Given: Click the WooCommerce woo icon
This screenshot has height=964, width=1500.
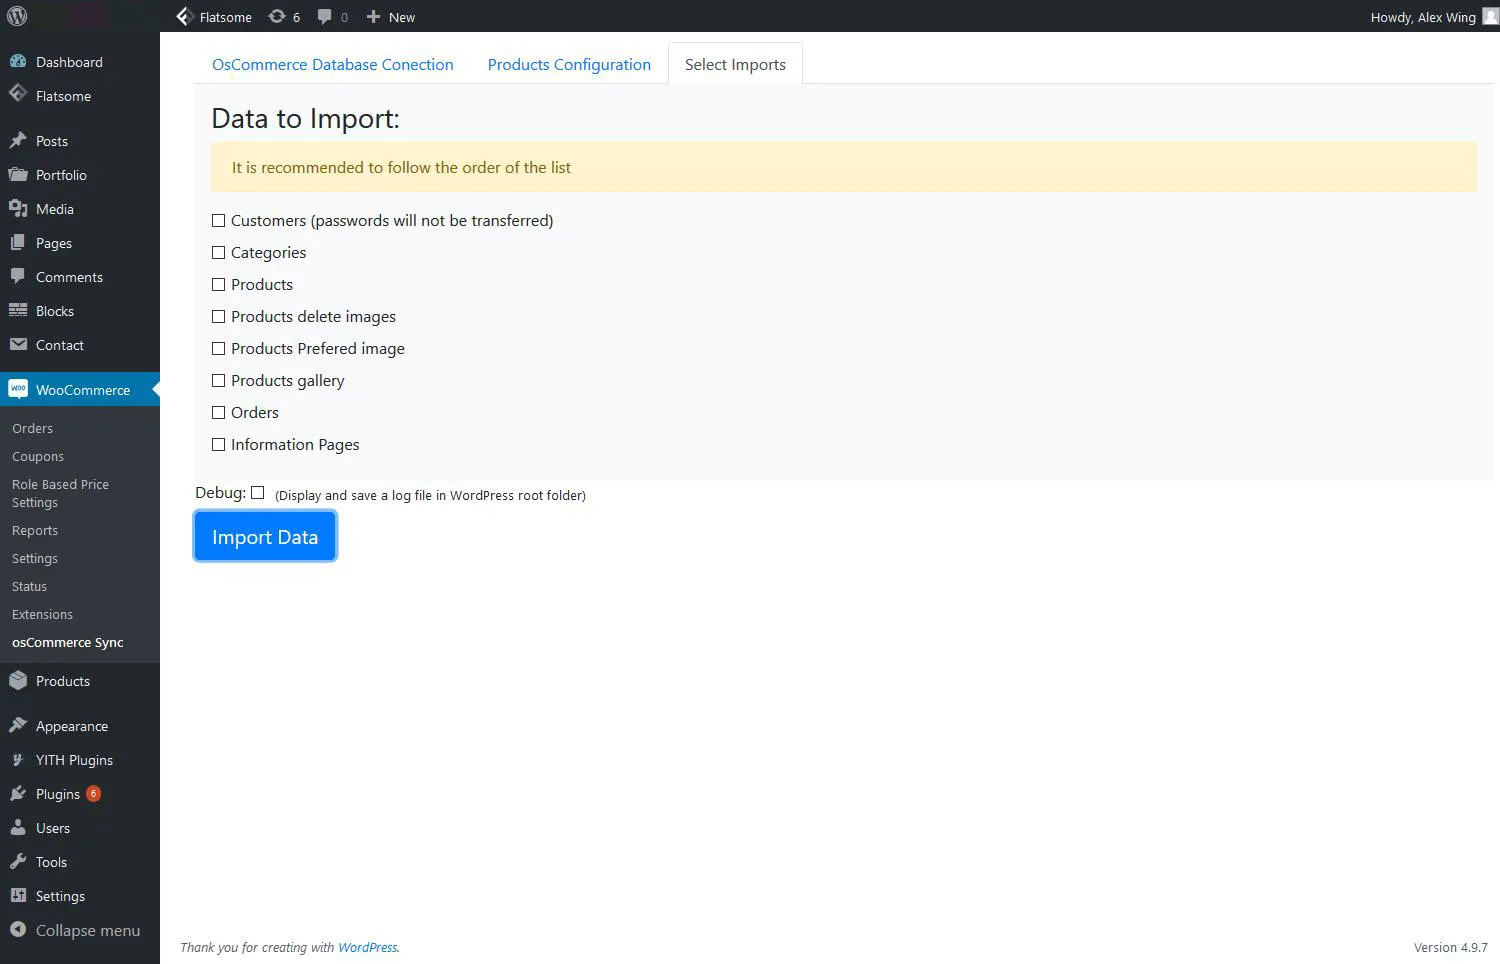Looking at the screenshot, I should click(x=18, y=389).
